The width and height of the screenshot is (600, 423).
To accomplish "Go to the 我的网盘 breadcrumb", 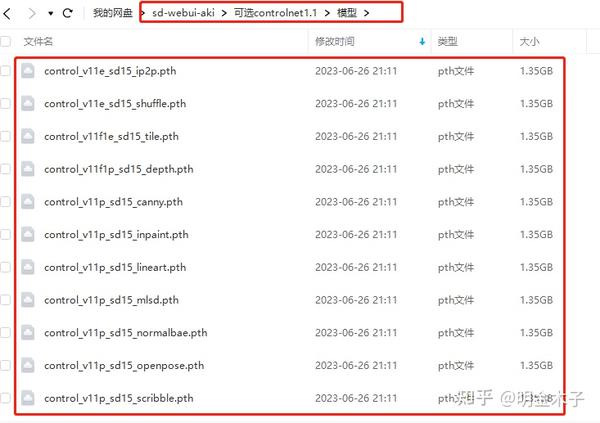I will 112,13.
